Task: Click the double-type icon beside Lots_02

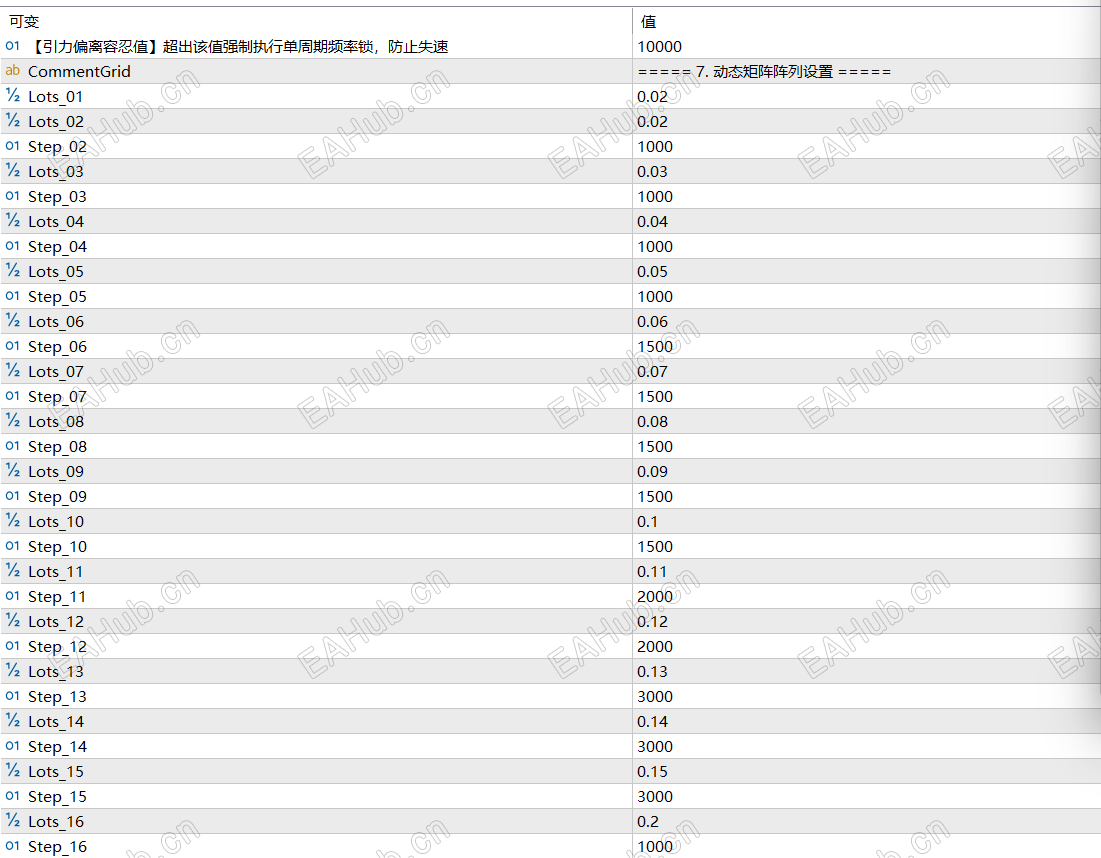Action: pos(13,121)
